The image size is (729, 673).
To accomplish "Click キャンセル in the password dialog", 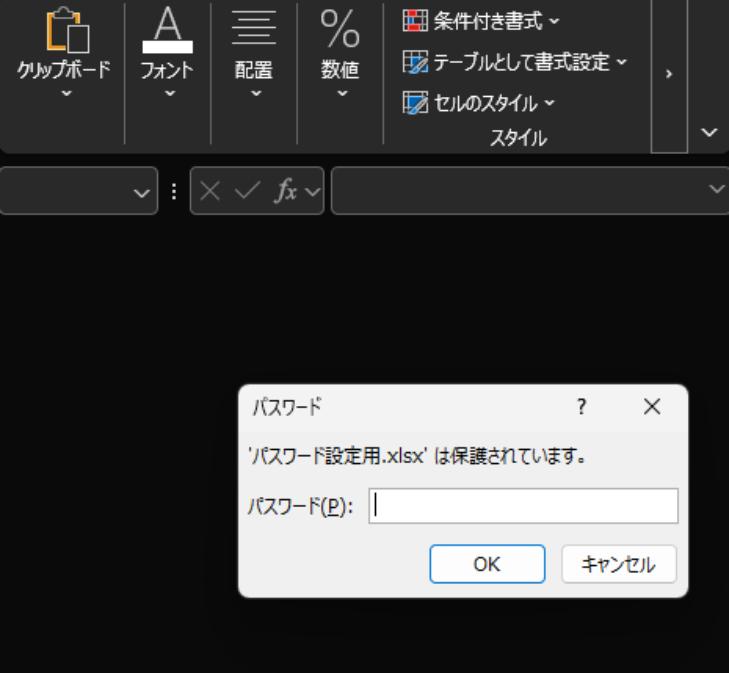I will click(619, 564).
